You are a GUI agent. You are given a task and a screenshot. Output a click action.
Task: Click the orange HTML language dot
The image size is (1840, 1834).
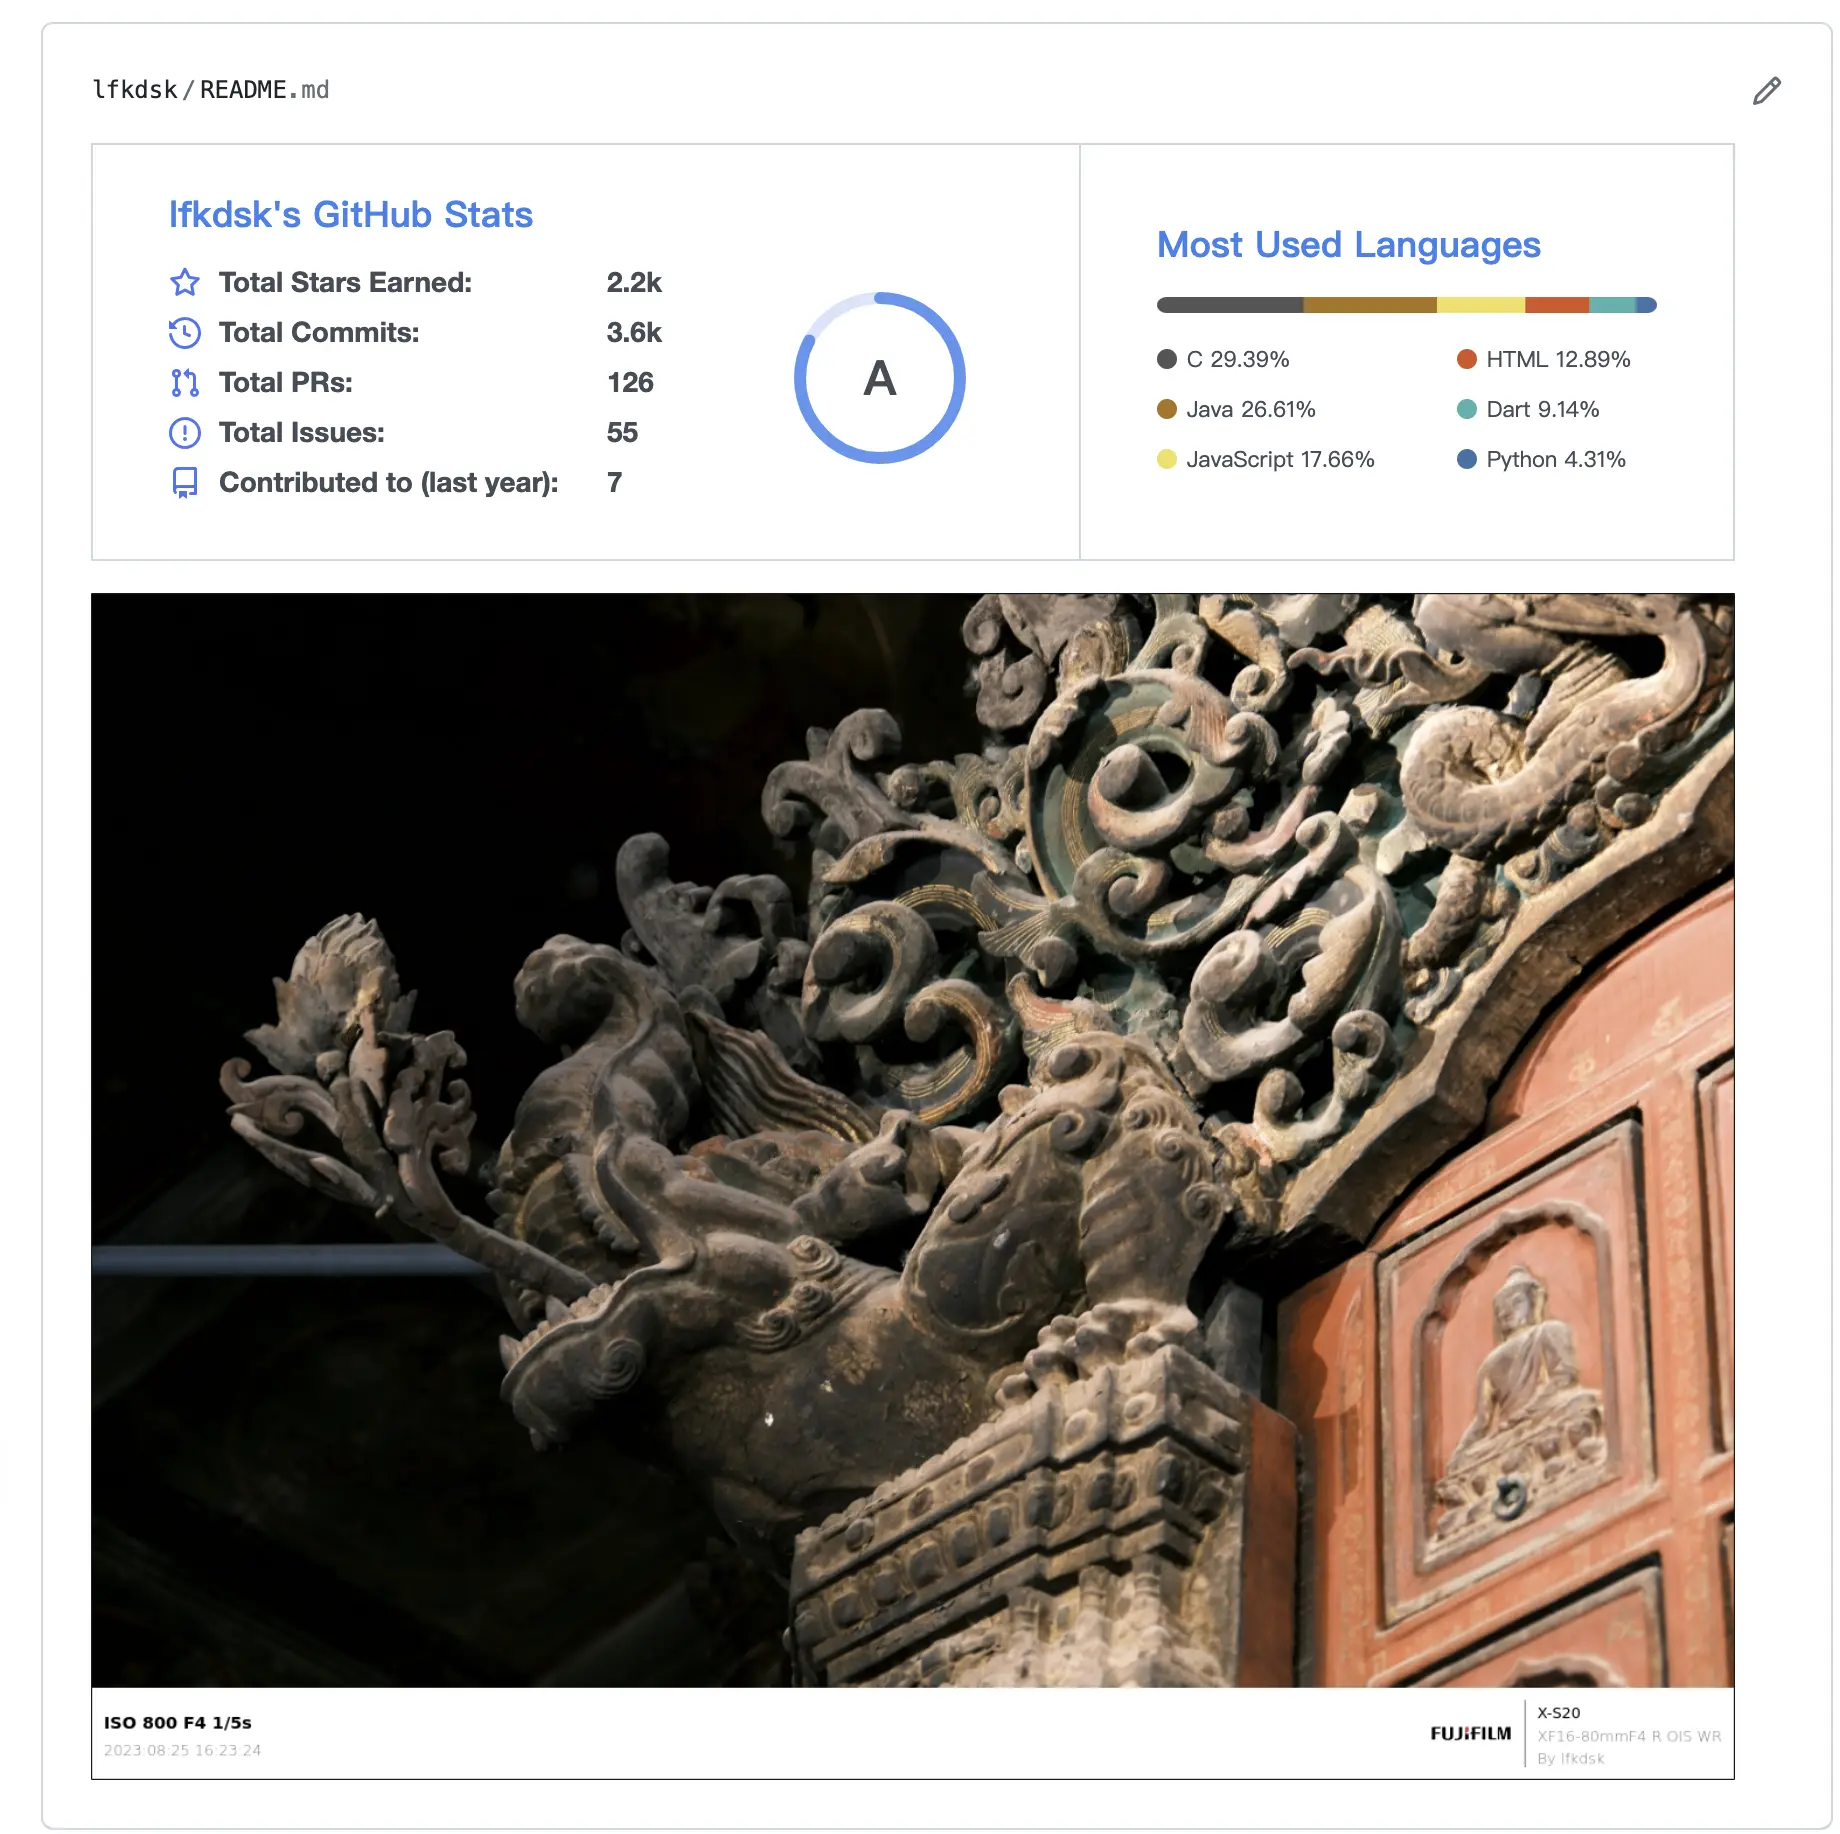pyautogui.click(x=1466, y=359)
